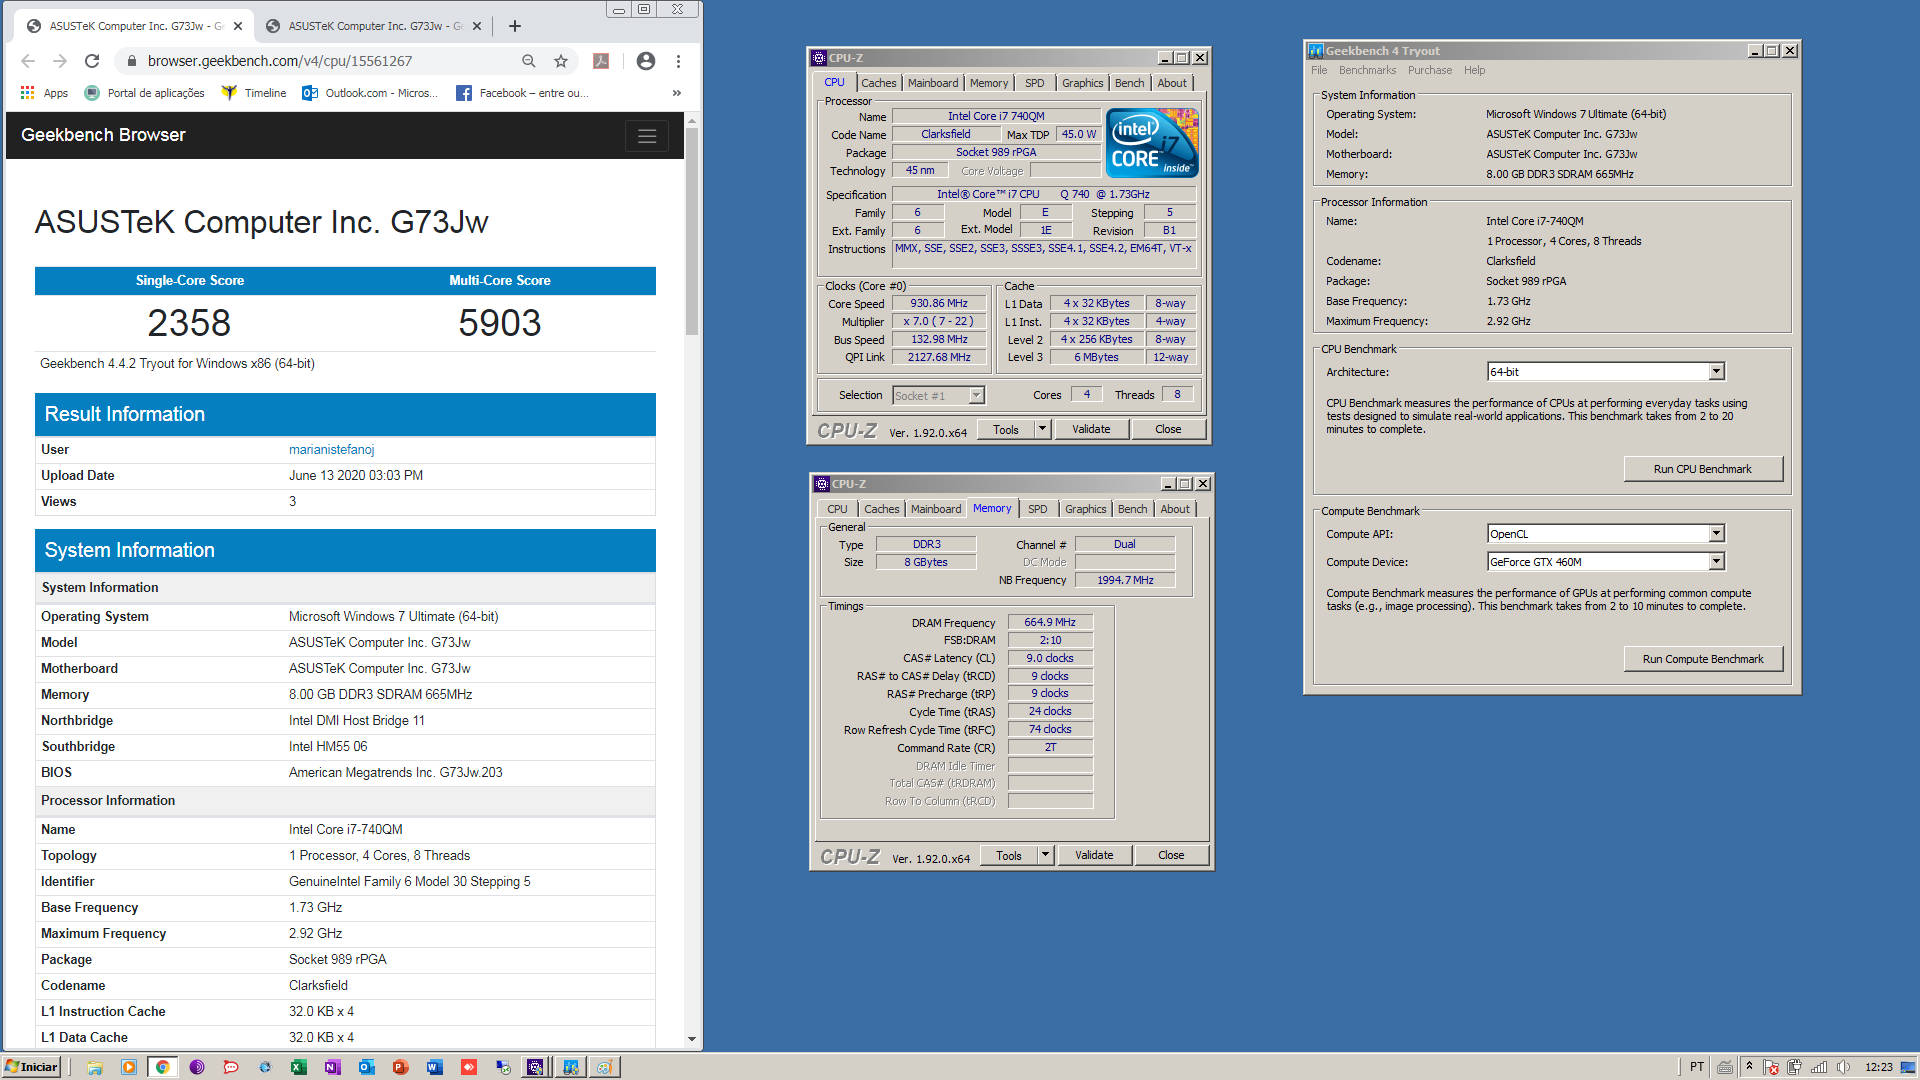This screenshot has height=1080, width=1920.
Task: Open the Action Center flag icon
Action: [x=1771, y=1067]
